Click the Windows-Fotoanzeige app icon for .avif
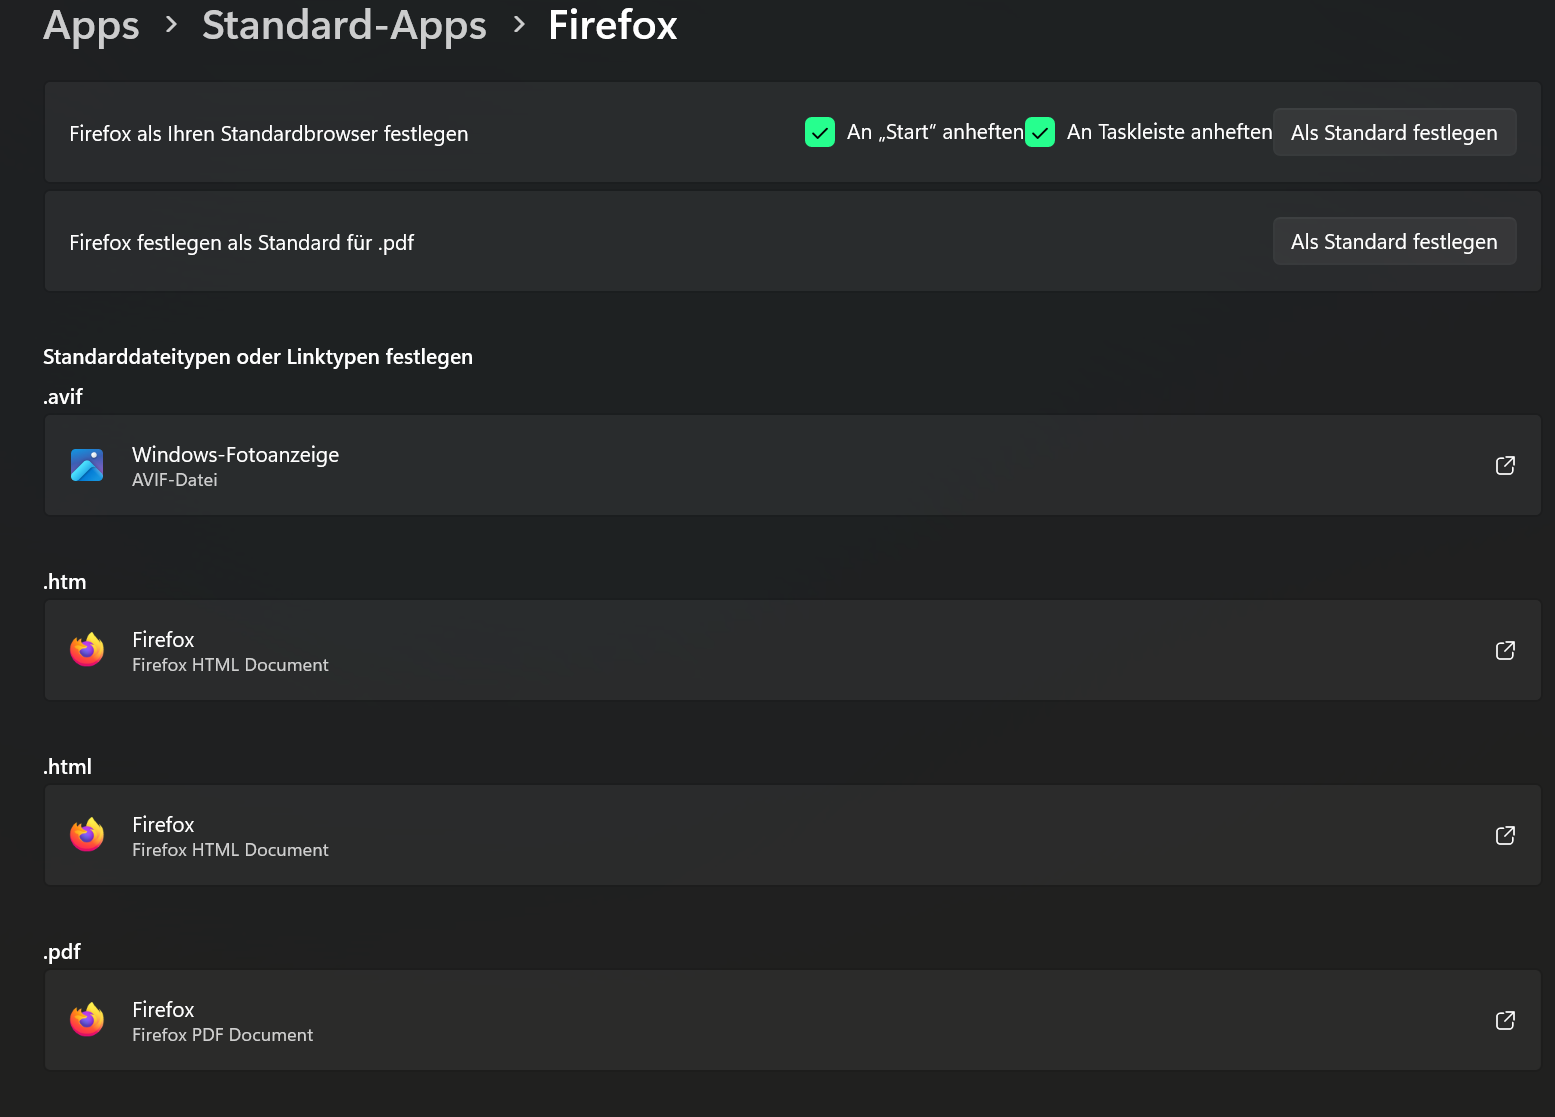The image size is (1555, 1117). [x=87, y=465]
